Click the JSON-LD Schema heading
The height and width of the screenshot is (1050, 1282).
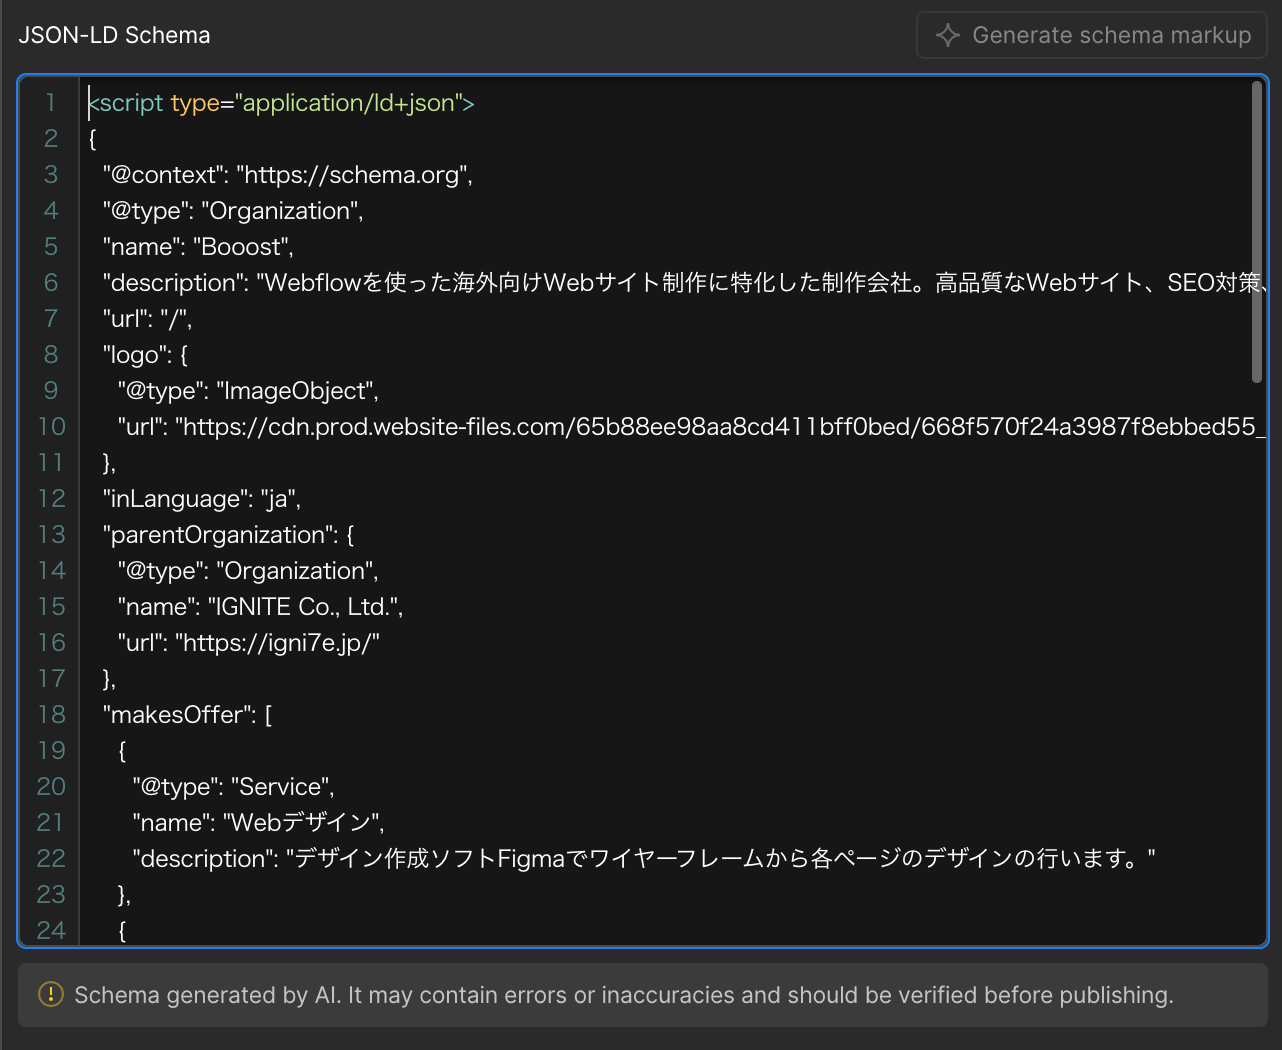coord(114,35)
